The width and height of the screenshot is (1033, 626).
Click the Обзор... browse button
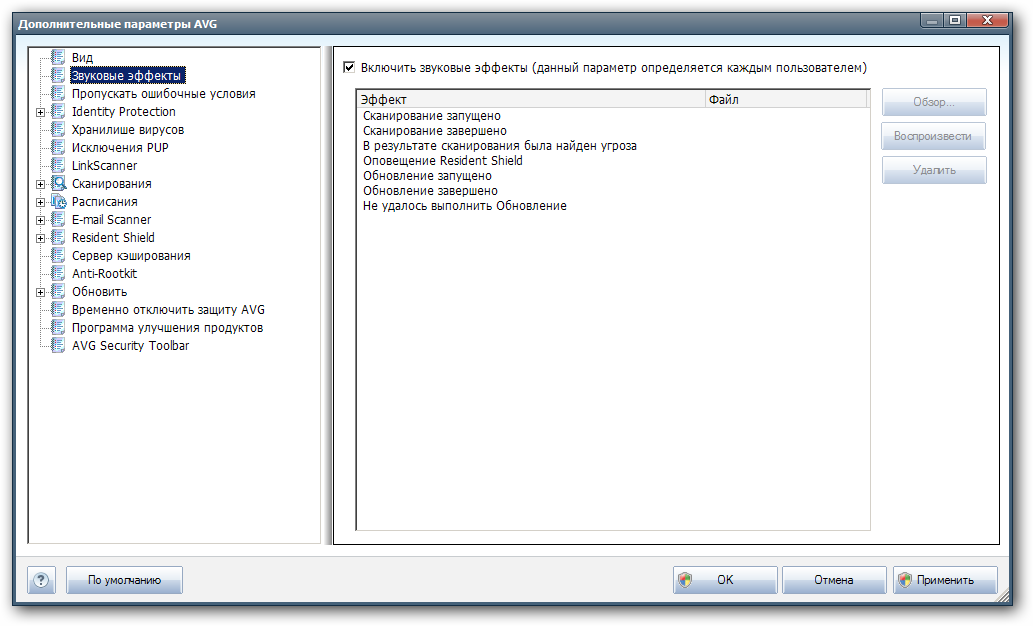click(934, 102)
